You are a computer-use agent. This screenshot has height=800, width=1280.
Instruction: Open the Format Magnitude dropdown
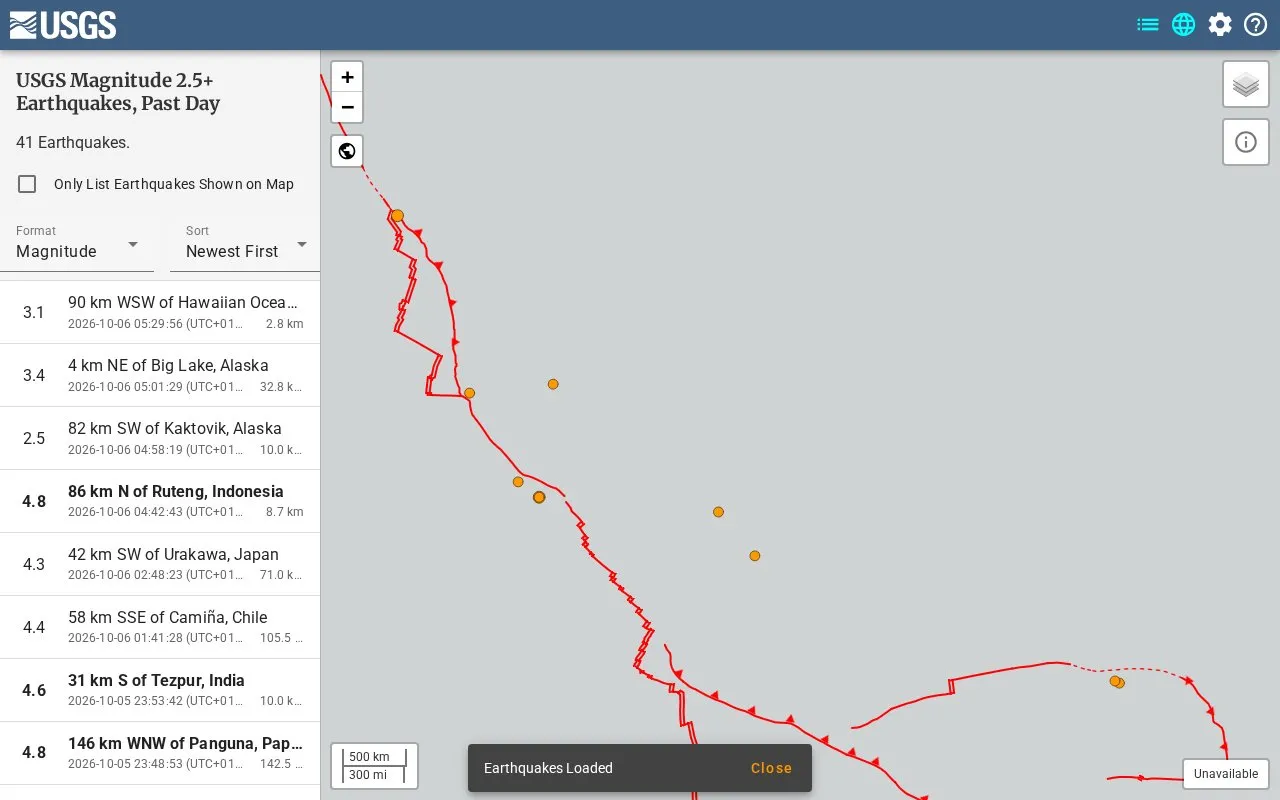(77, 245)
